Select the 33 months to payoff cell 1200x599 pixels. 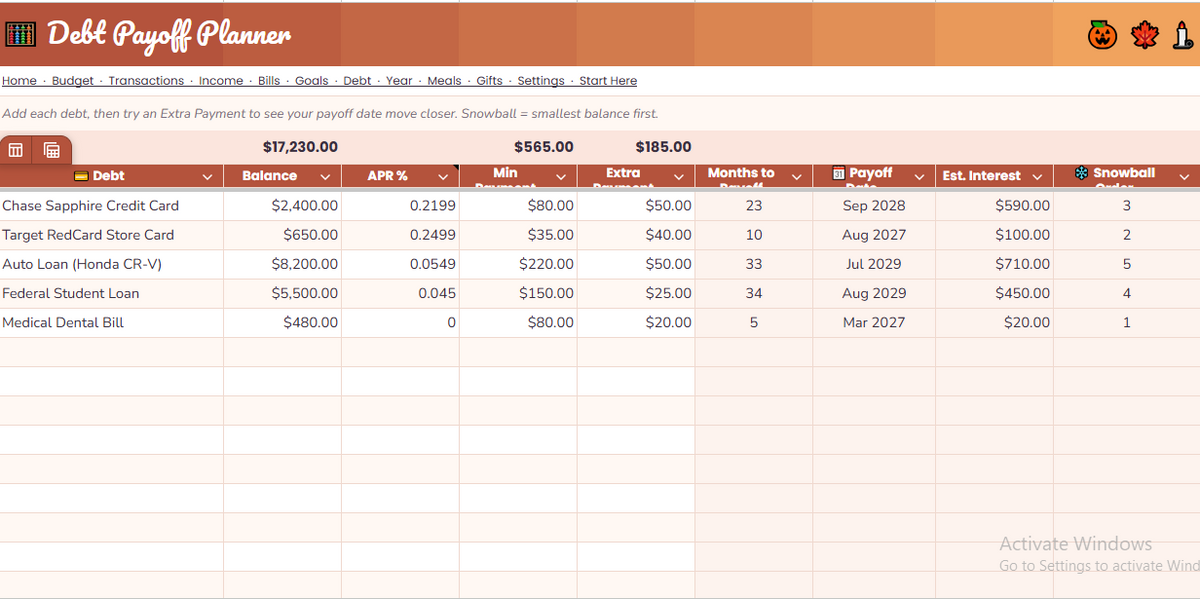click(754, 264)
